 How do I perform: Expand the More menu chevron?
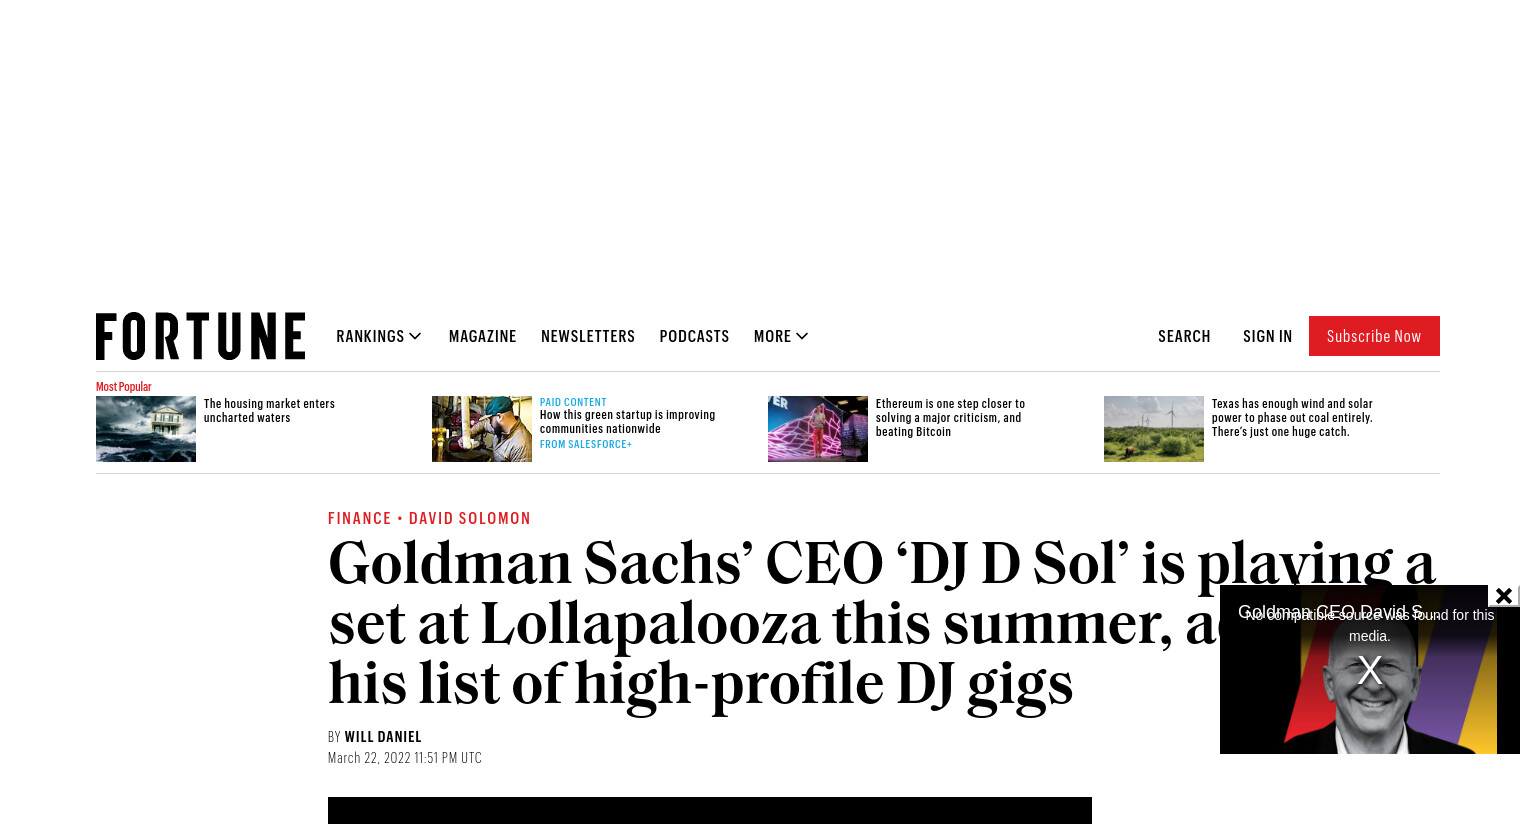tap(802, 336)
